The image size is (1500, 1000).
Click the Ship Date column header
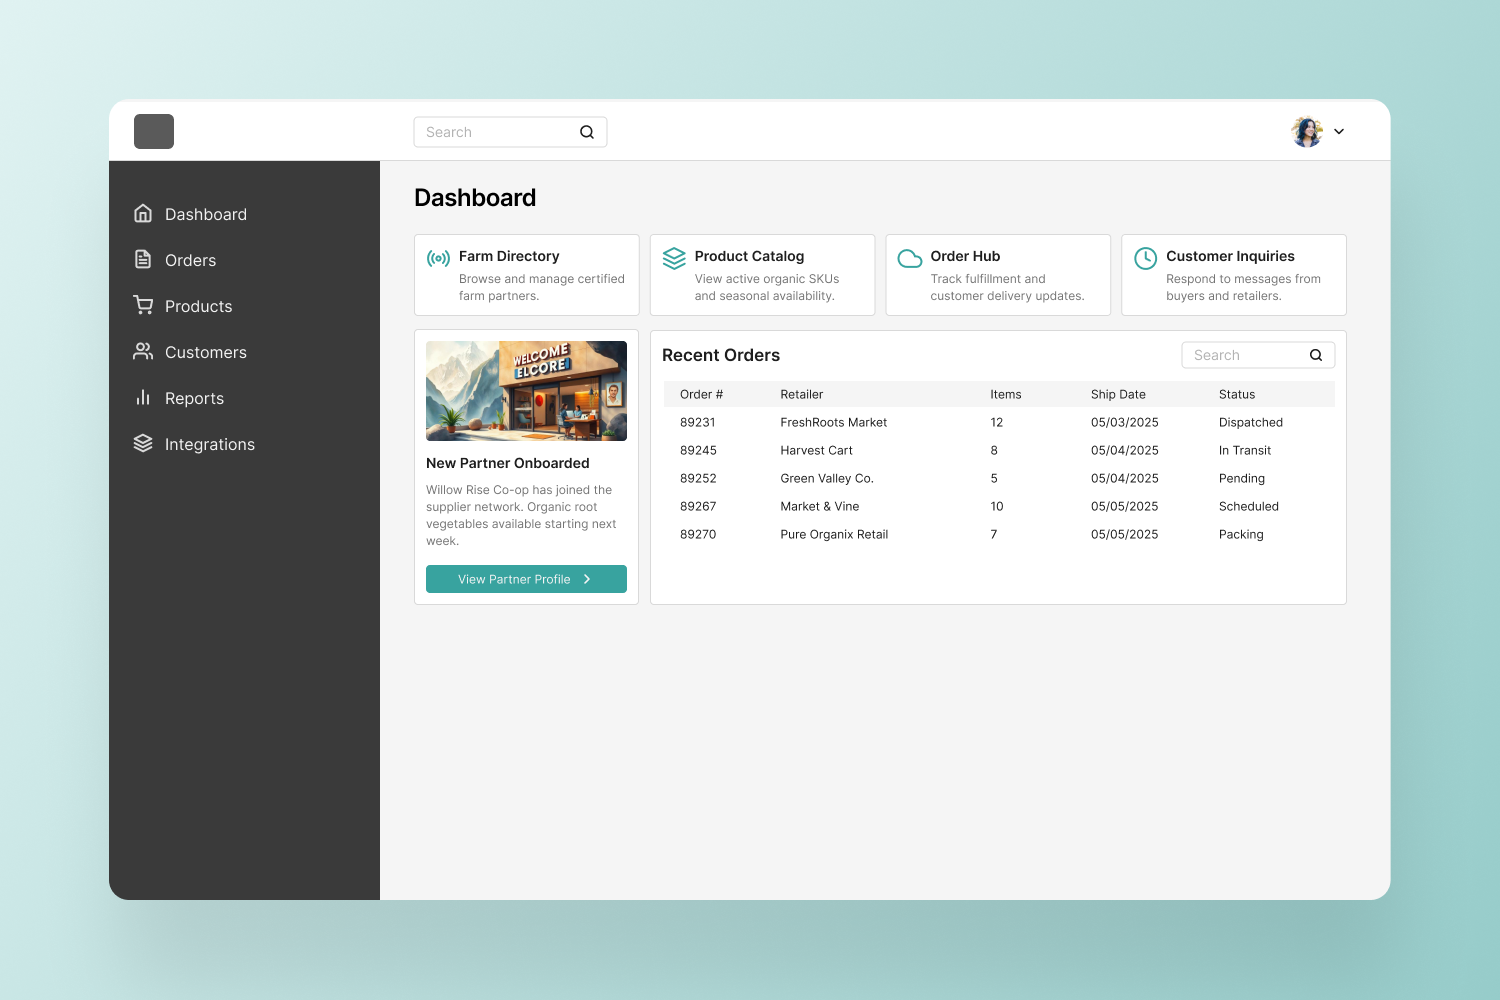click(1119, 394)
